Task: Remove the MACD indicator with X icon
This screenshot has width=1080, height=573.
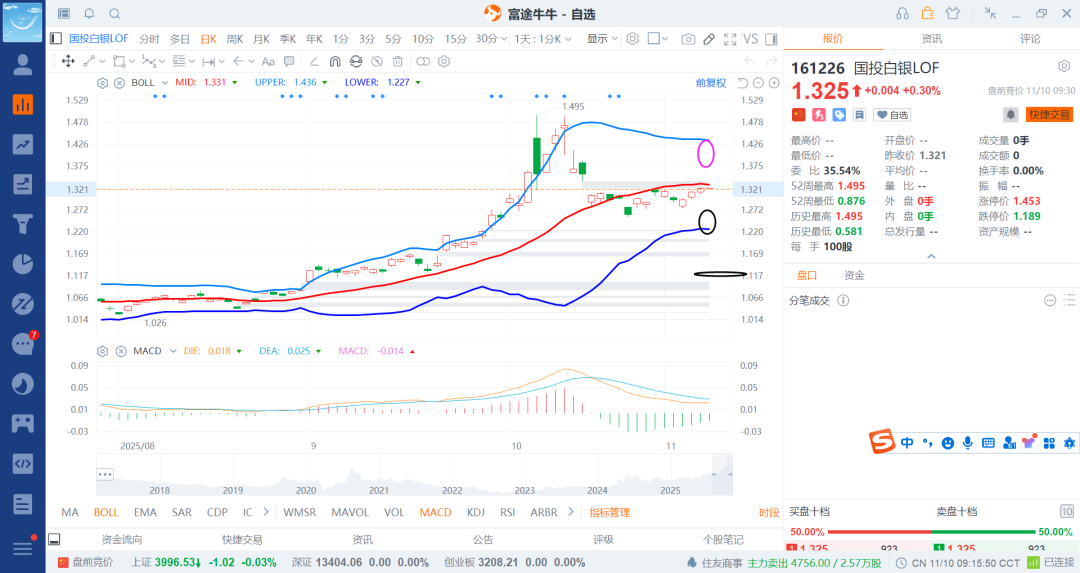Action: click(x=121, y=351)
